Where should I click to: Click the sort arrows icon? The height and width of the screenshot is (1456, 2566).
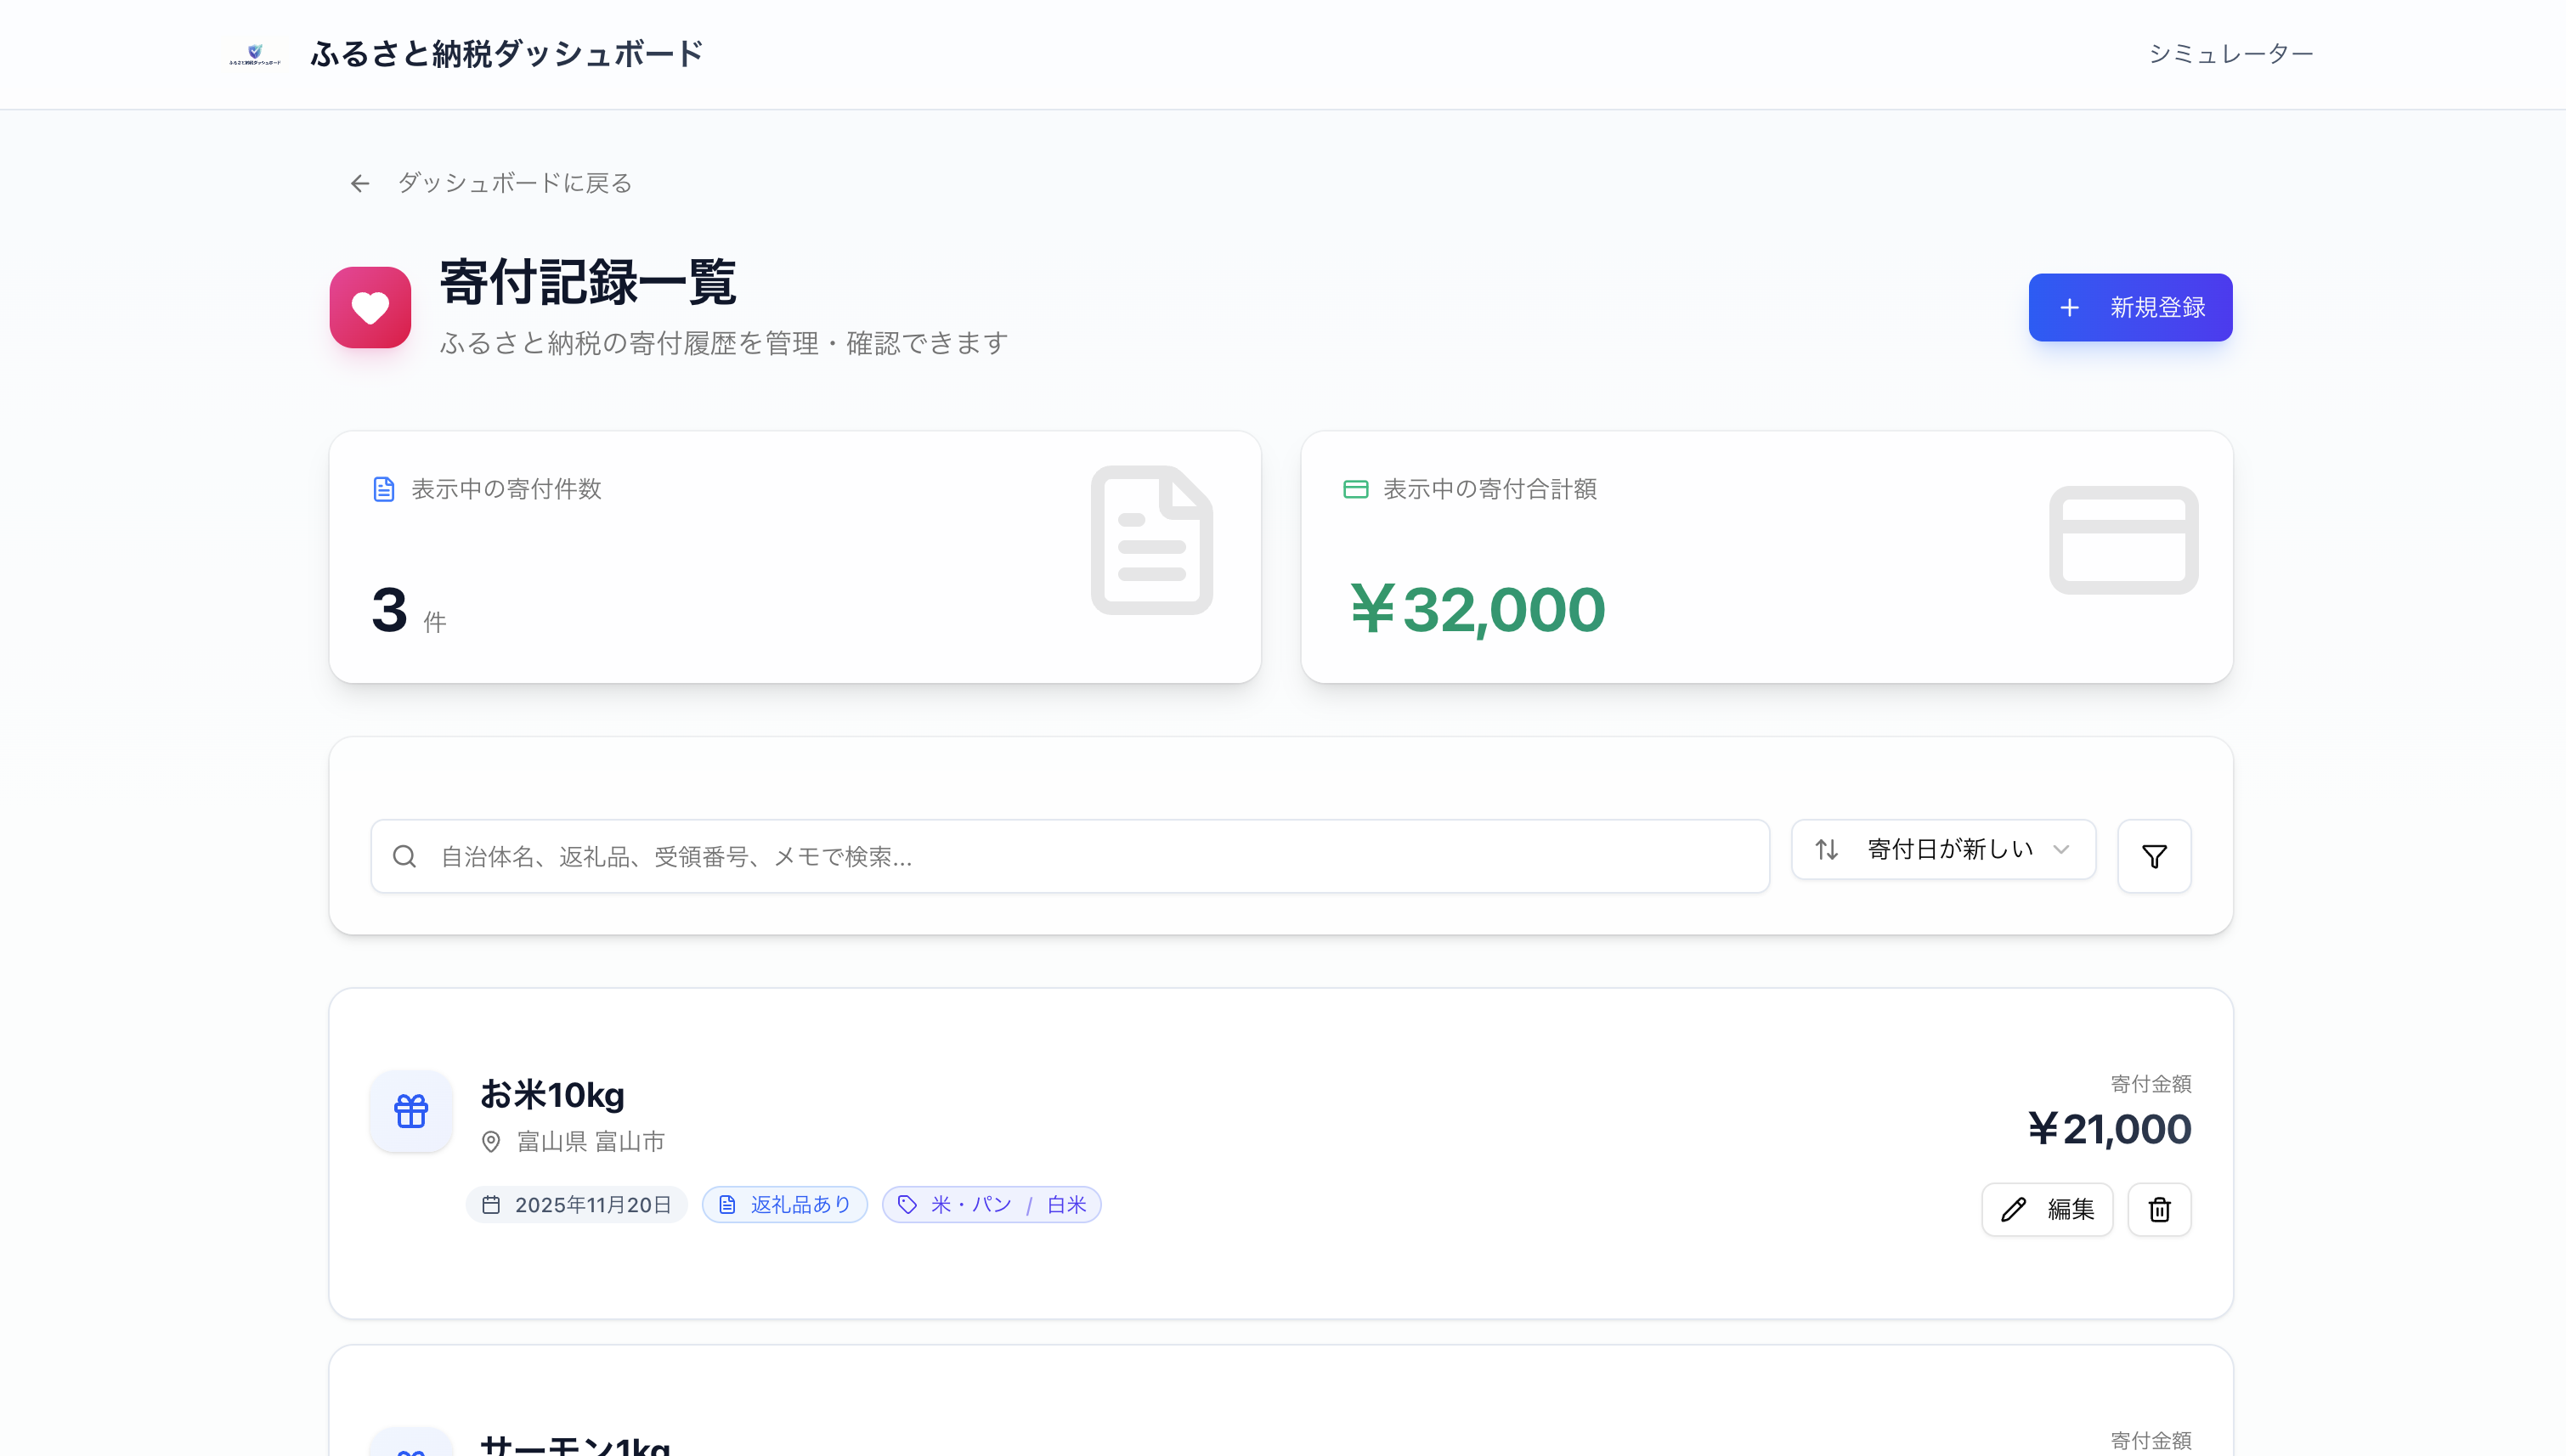[1826, 850]
